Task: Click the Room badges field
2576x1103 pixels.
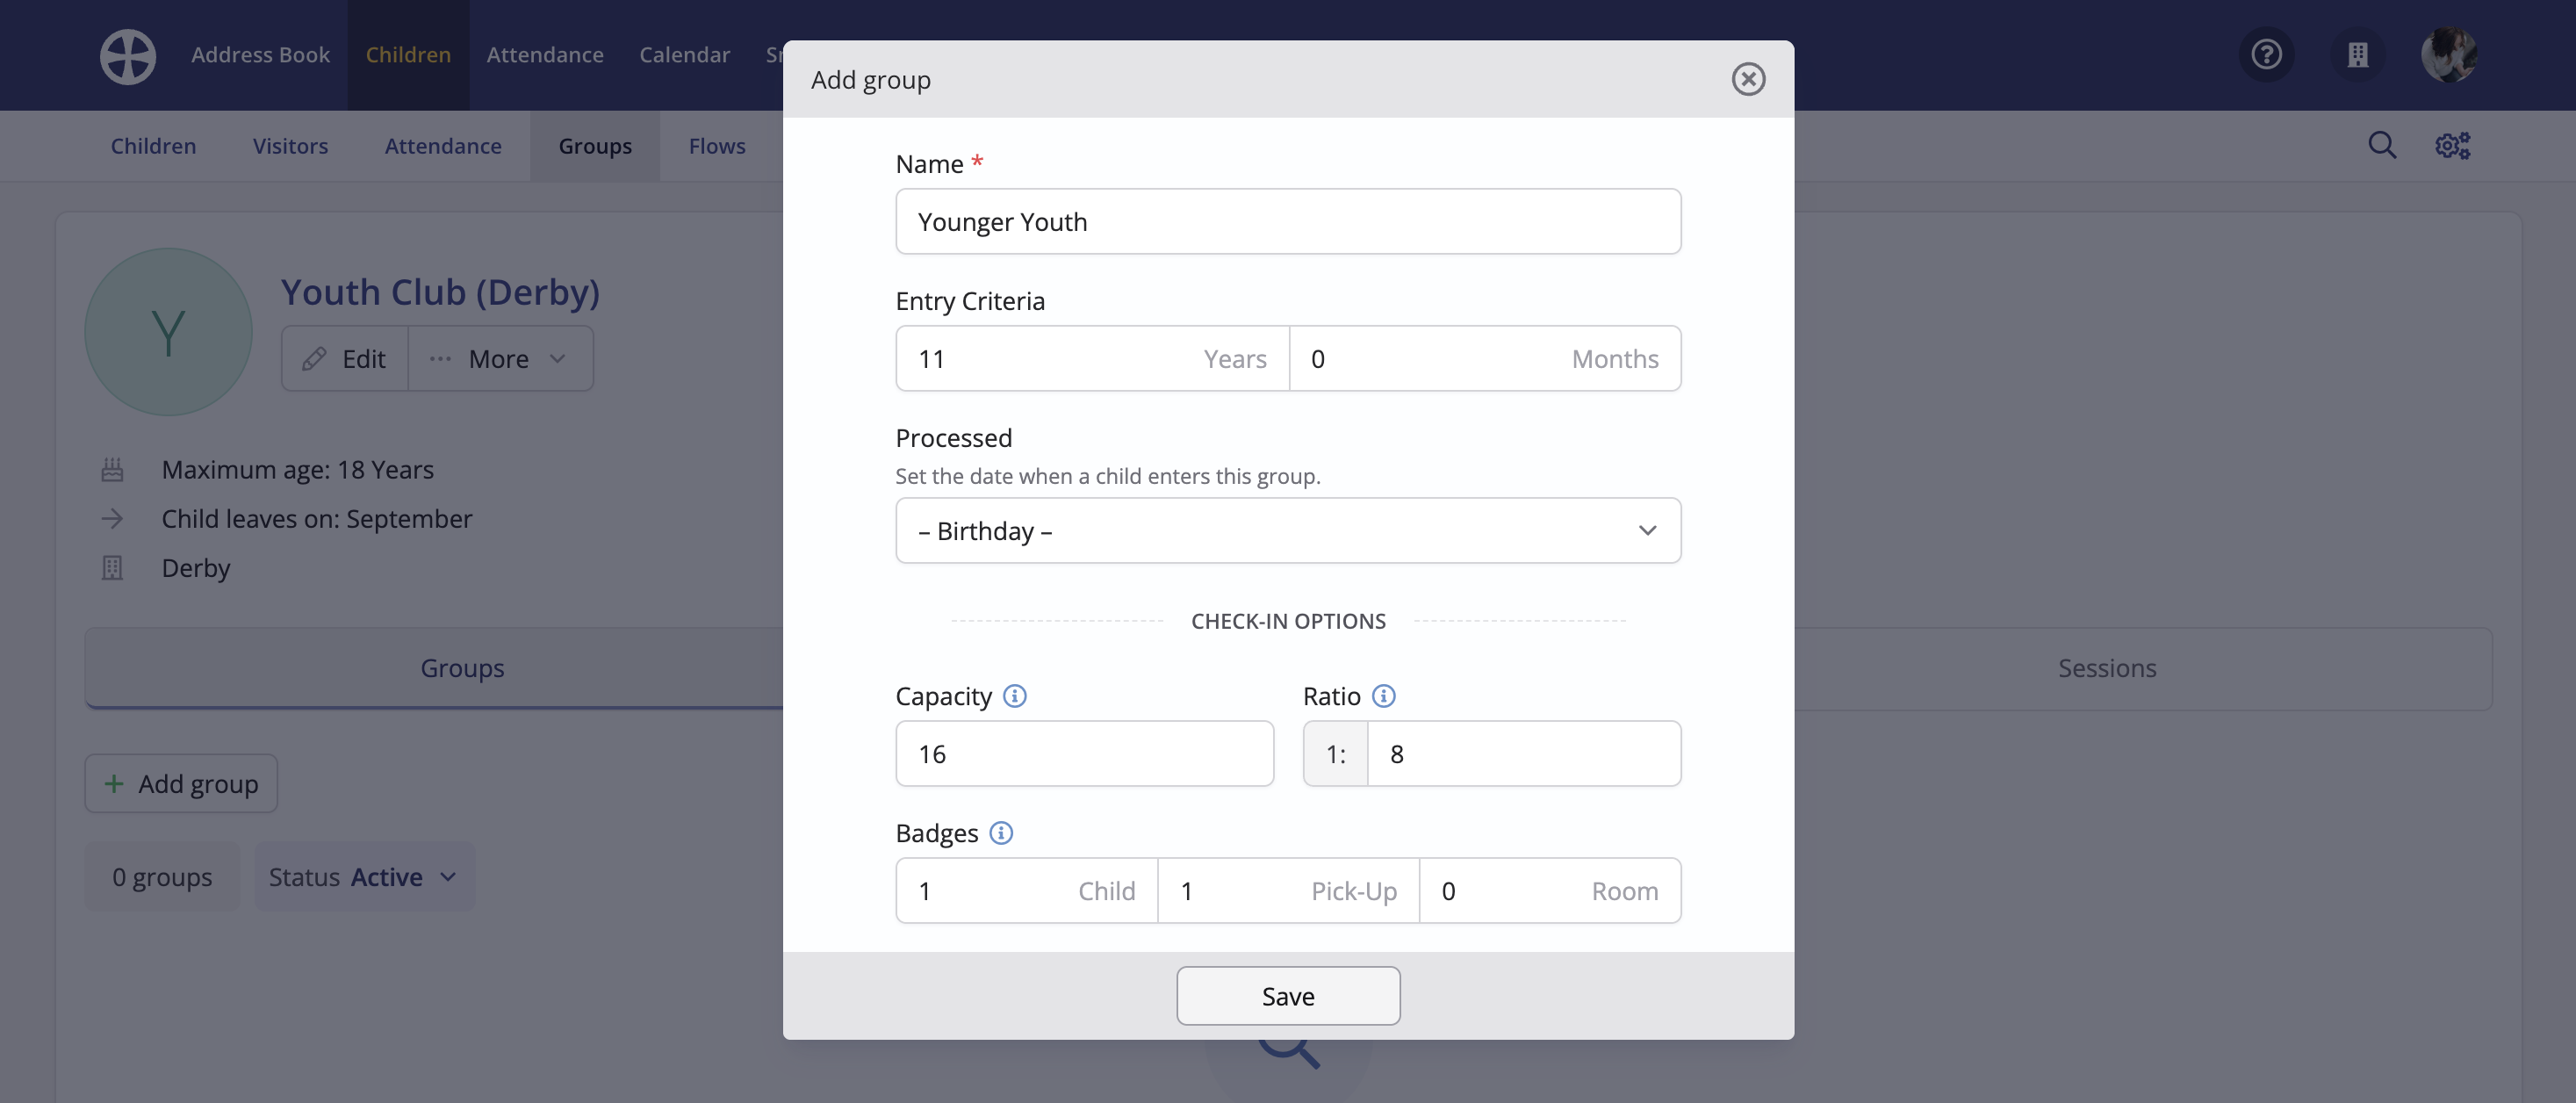Action: pyautogui.click(x=1550, y=891)
